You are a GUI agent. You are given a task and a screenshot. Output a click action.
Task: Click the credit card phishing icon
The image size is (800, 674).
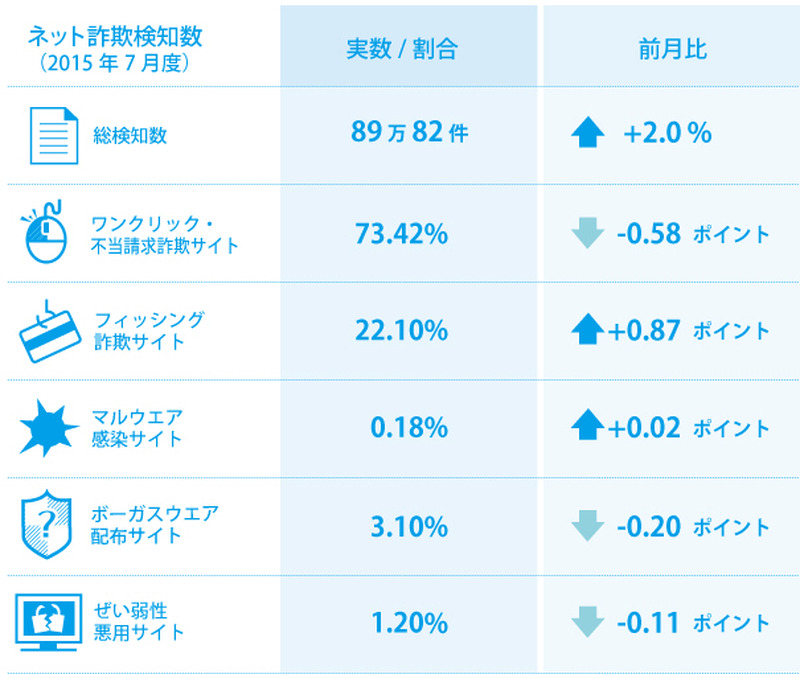[49, 331]
